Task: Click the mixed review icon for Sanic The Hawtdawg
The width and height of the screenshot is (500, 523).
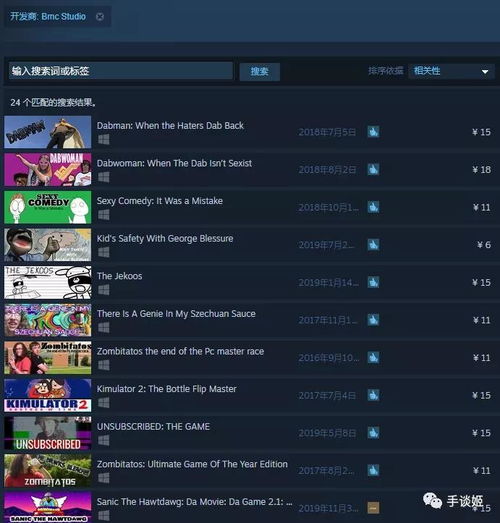Action: [373, 508]
